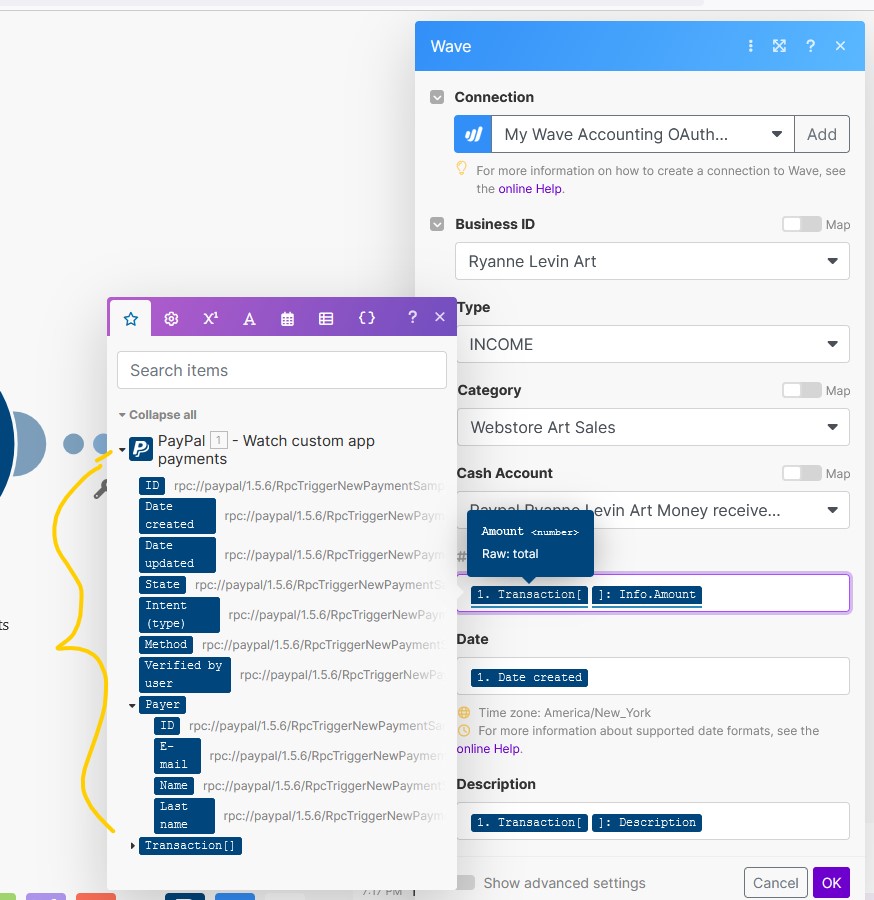
Task: Click the globe time zone icon
Action: [464, 712]
